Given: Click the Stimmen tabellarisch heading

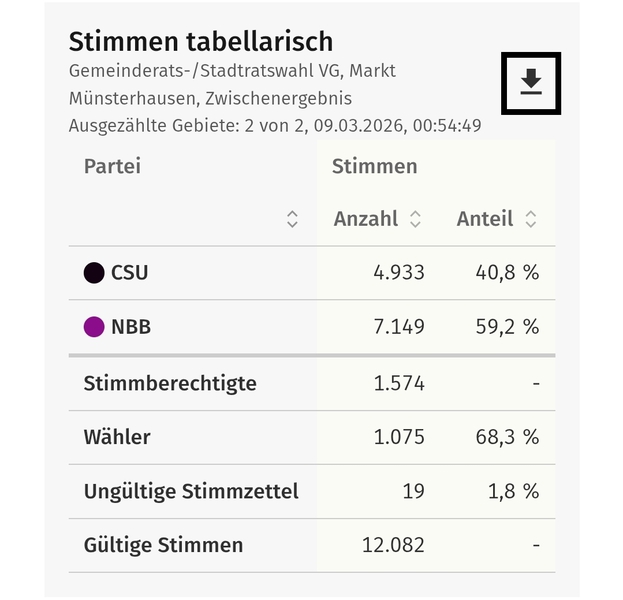Looking at the screenshot, I should pyautogui.click(x=200, y=41).
